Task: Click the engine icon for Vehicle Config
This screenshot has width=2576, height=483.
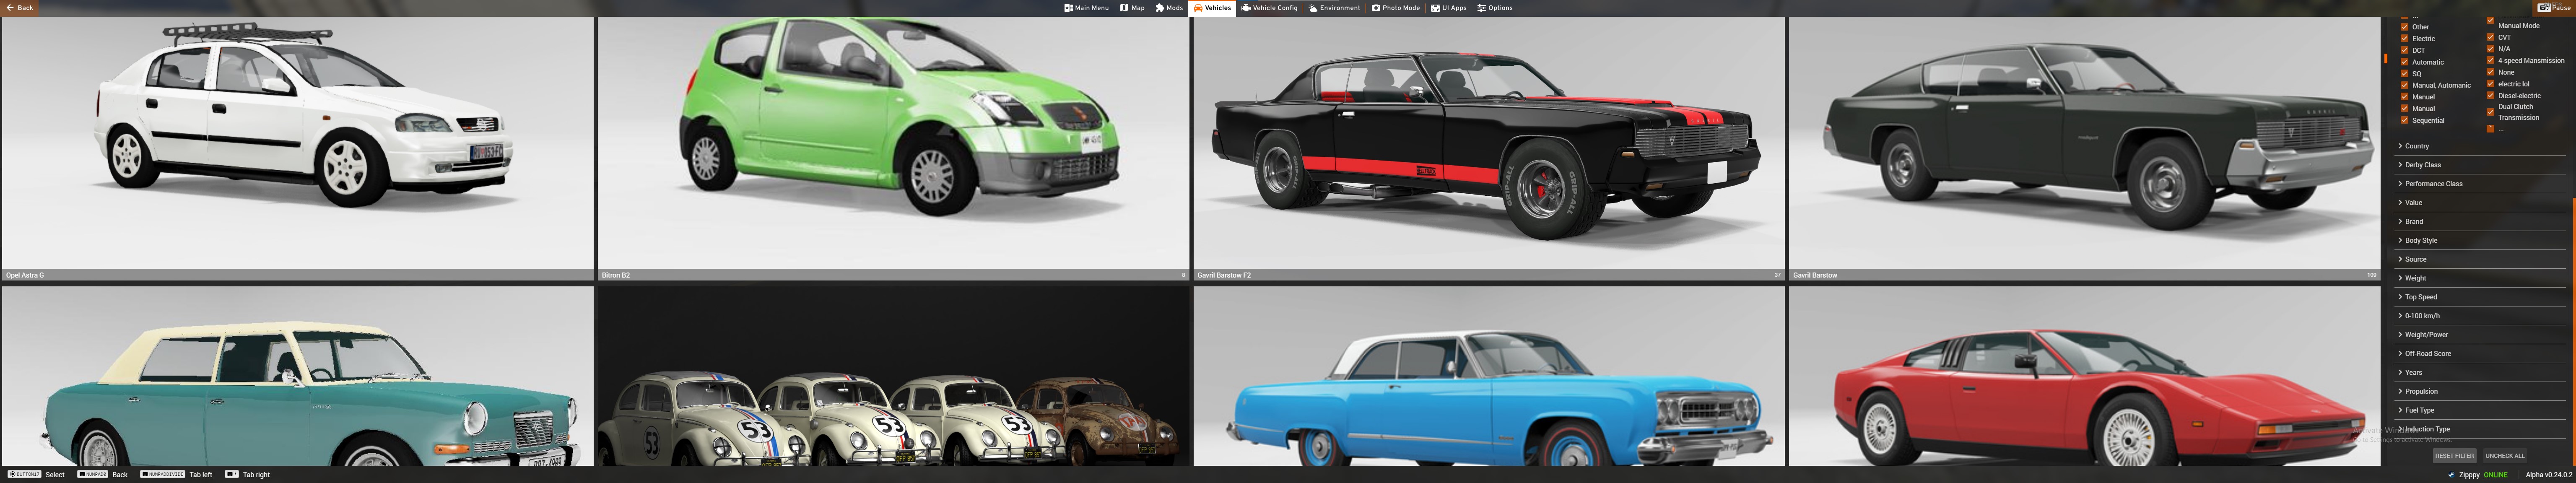Action: point(1246,8)
